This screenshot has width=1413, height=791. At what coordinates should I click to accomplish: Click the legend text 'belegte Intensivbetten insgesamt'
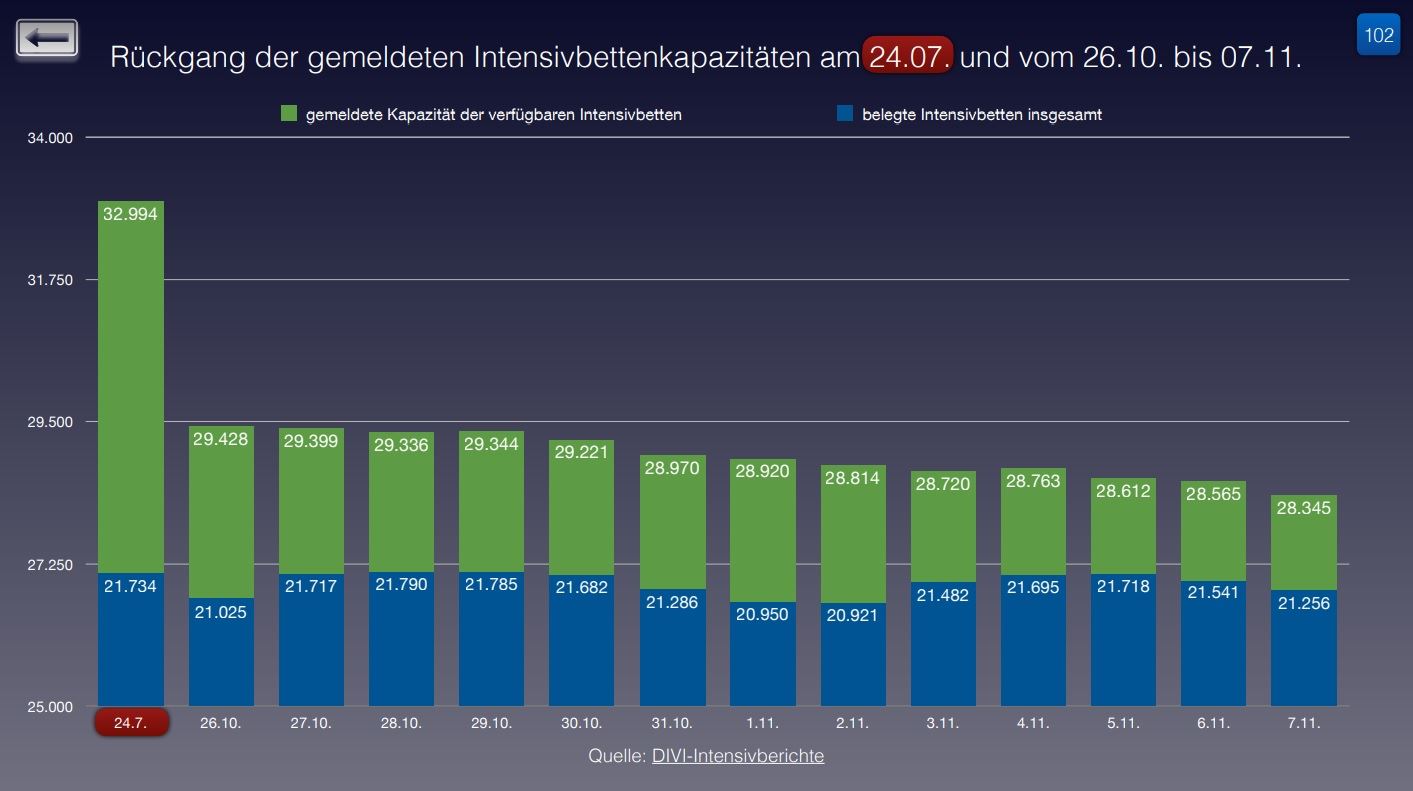tap(981, 114)
